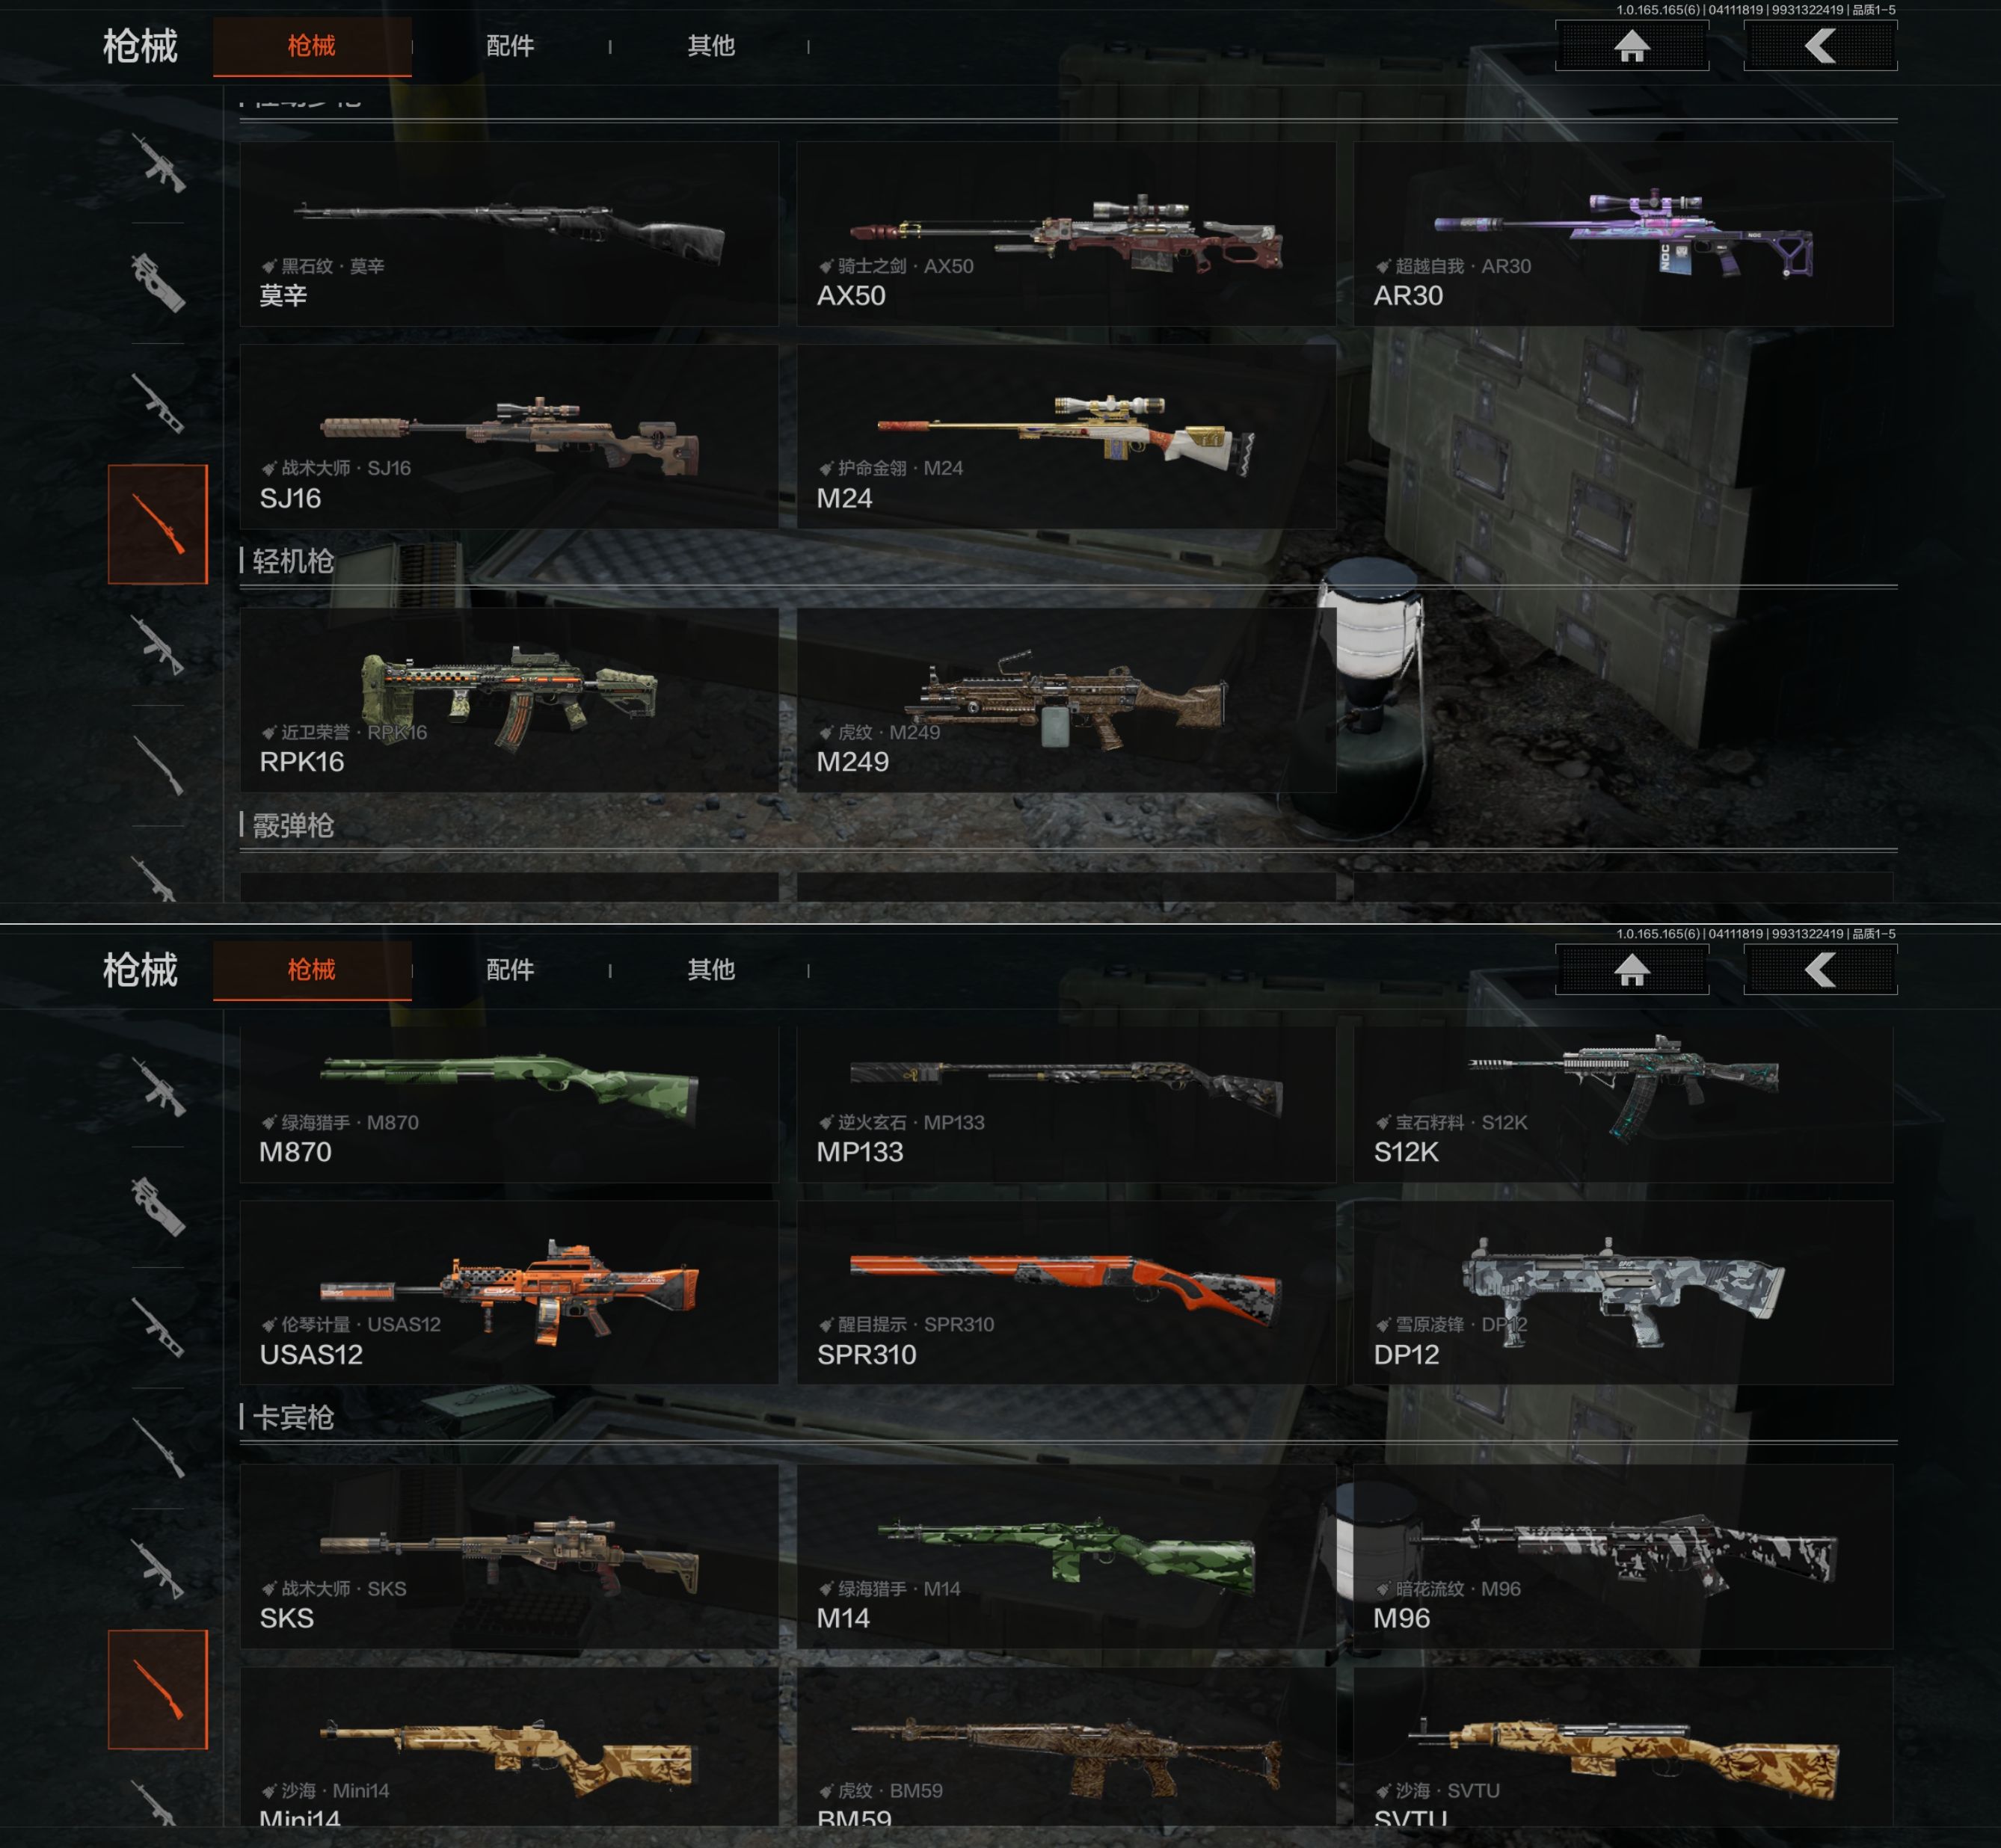Open the AX50 sniper rifle card
Screen dimensions: 2001x1848
click(1066, 233)
